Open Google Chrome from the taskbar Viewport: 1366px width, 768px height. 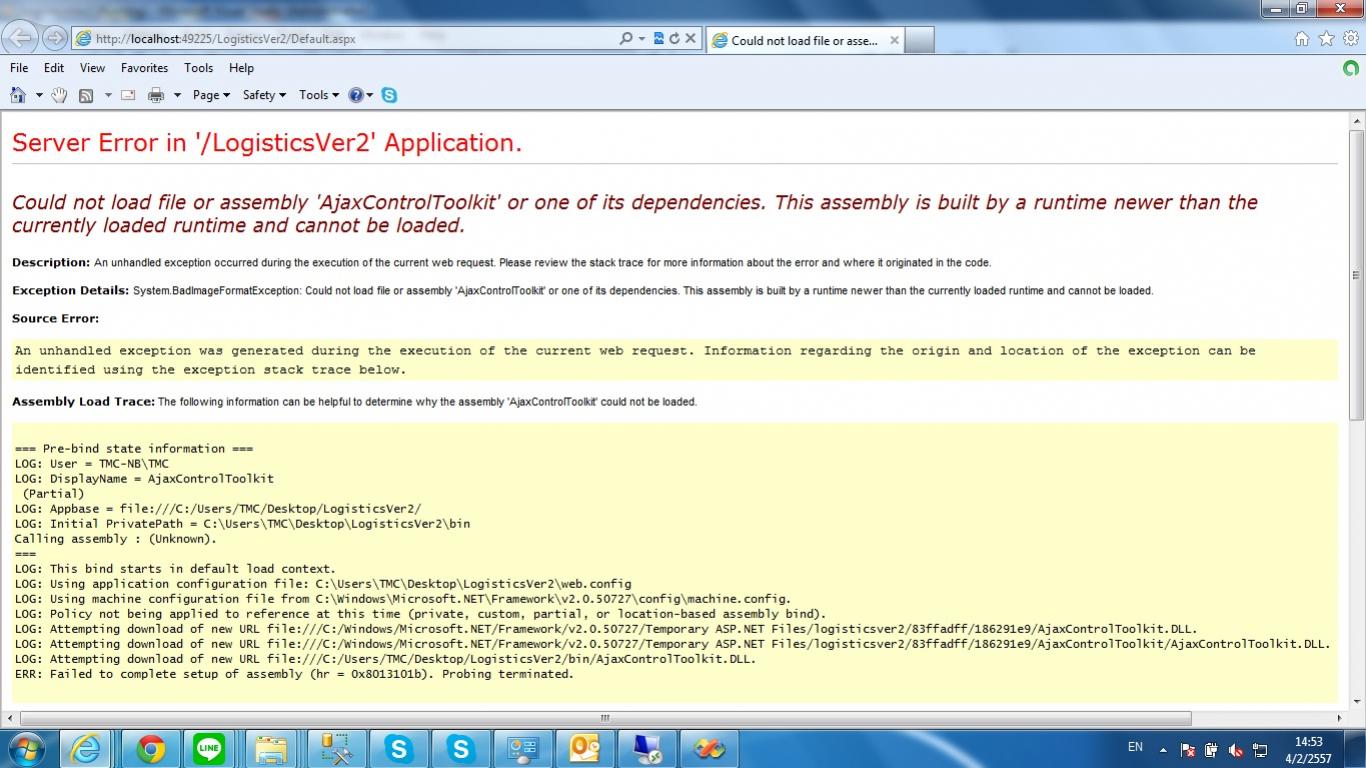pyautogui.click(x=151, y=748)
